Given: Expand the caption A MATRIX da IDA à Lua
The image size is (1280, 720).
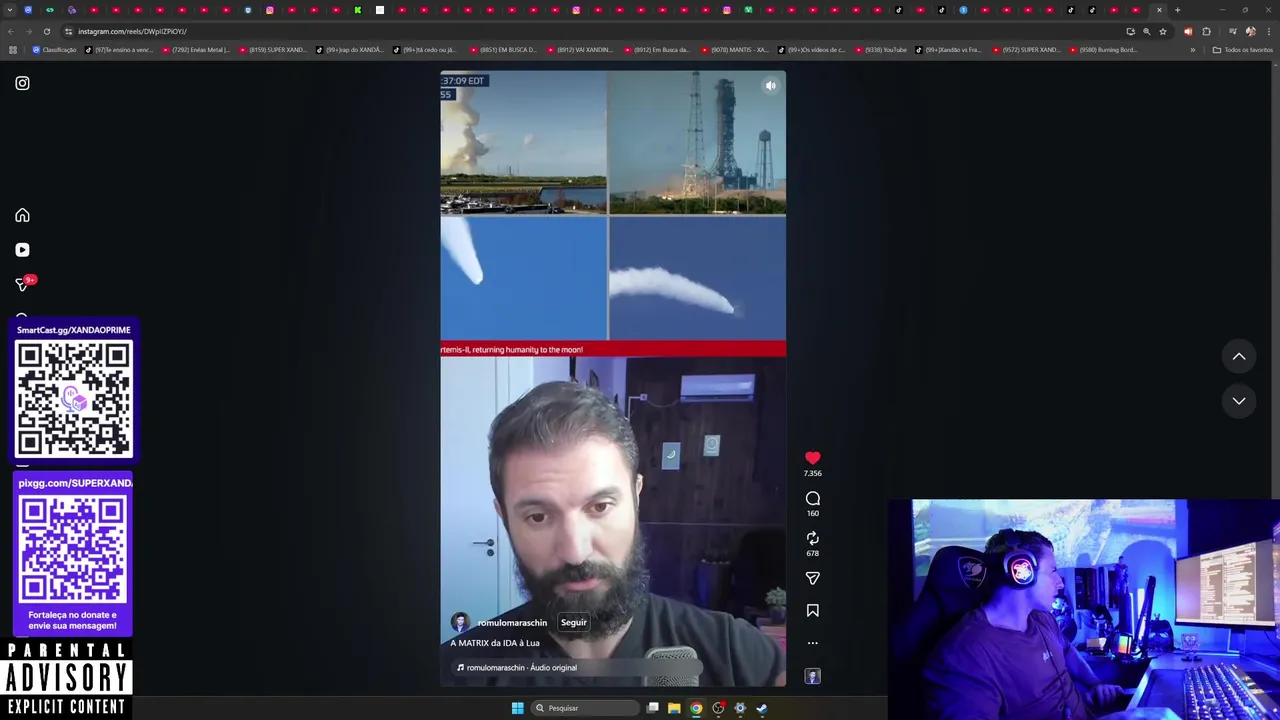Looking at the screenshot, I should point(495,643).
